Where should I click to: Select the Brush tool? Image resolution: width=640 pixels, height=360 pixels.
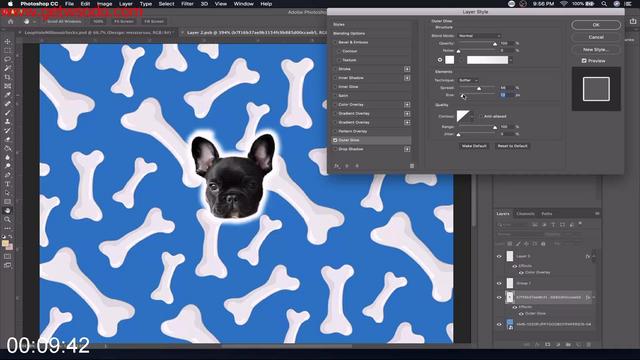pyautogui.click(x=7, y=113)
